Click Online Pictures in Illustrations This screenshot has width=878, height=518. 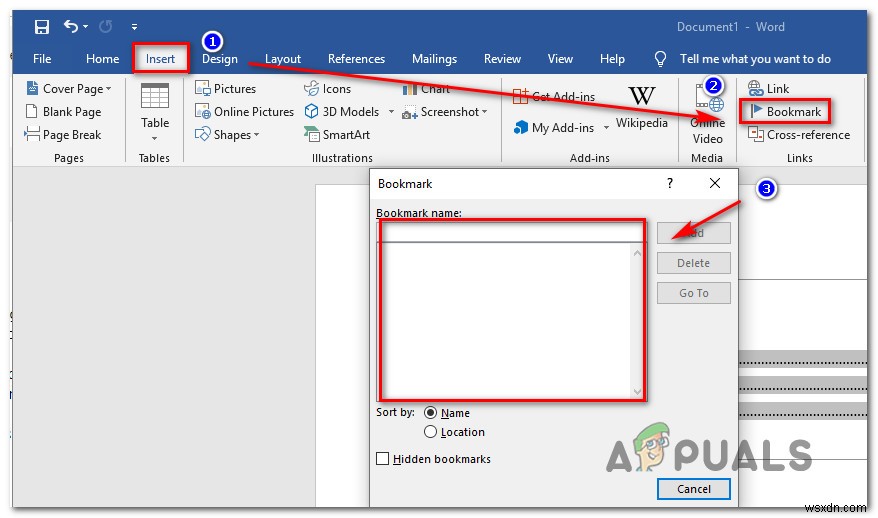244,111
